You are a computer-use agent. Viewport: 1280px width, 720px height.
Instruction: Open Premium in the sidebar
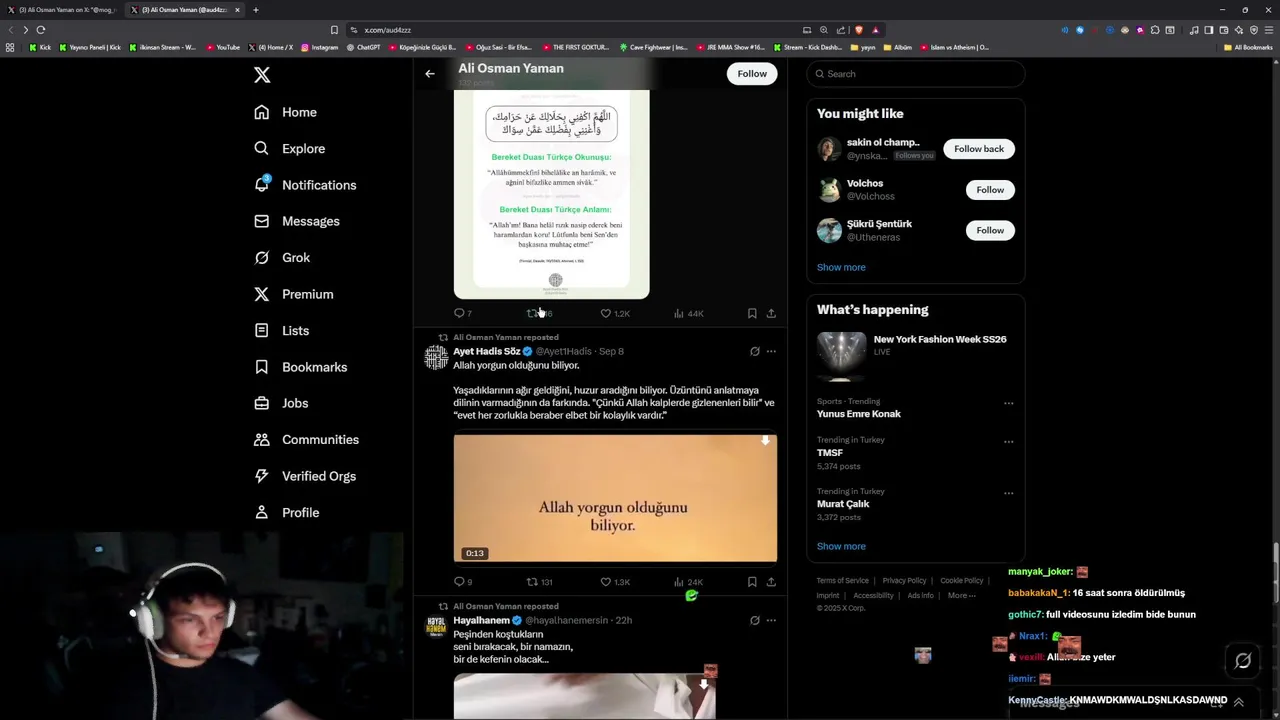[294, 294]
